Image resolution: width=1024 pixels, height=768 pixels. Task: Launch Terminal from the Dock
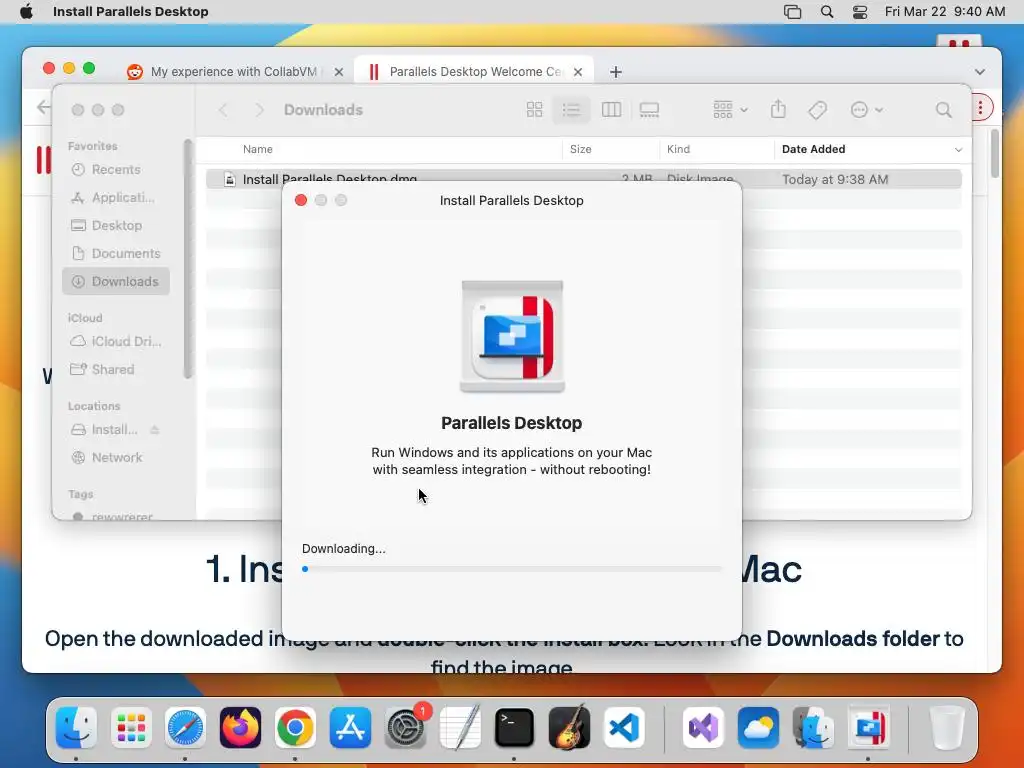[x=515, y=728]
